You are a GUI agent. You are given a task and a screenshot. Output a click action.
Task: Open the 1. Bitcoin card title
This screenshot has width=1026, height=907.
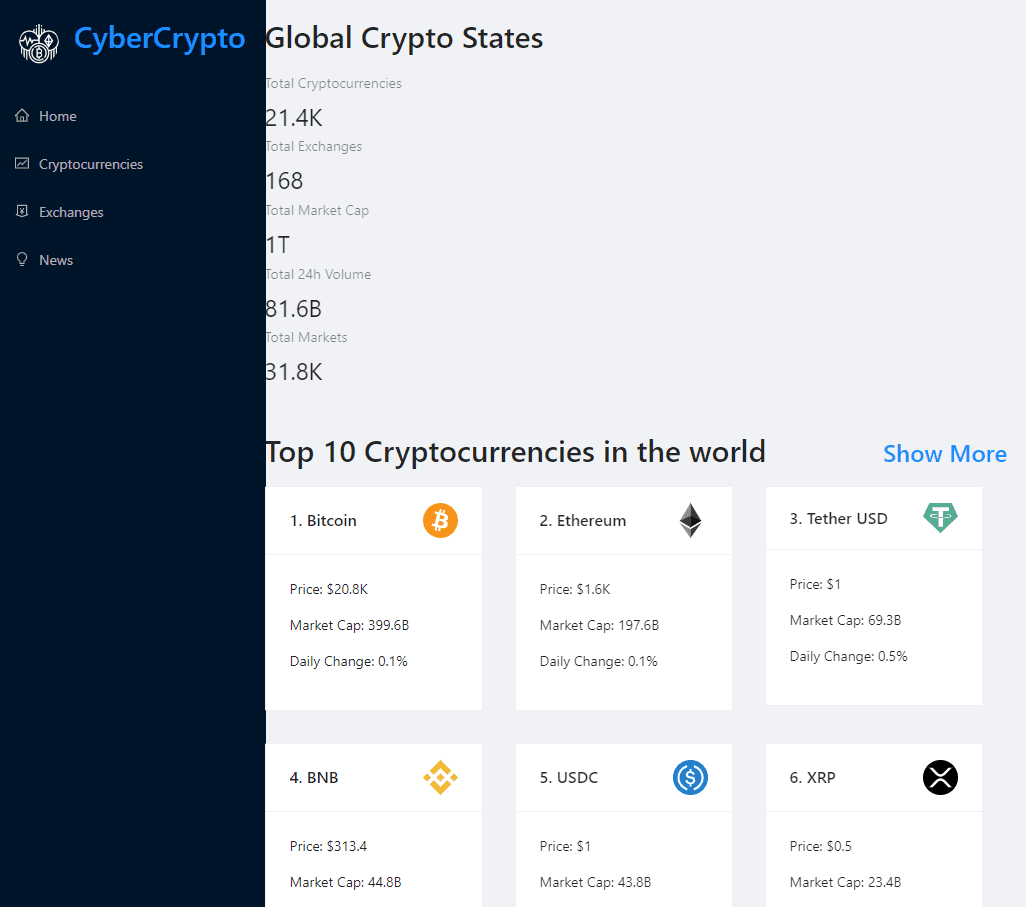[x=323, y=520]
